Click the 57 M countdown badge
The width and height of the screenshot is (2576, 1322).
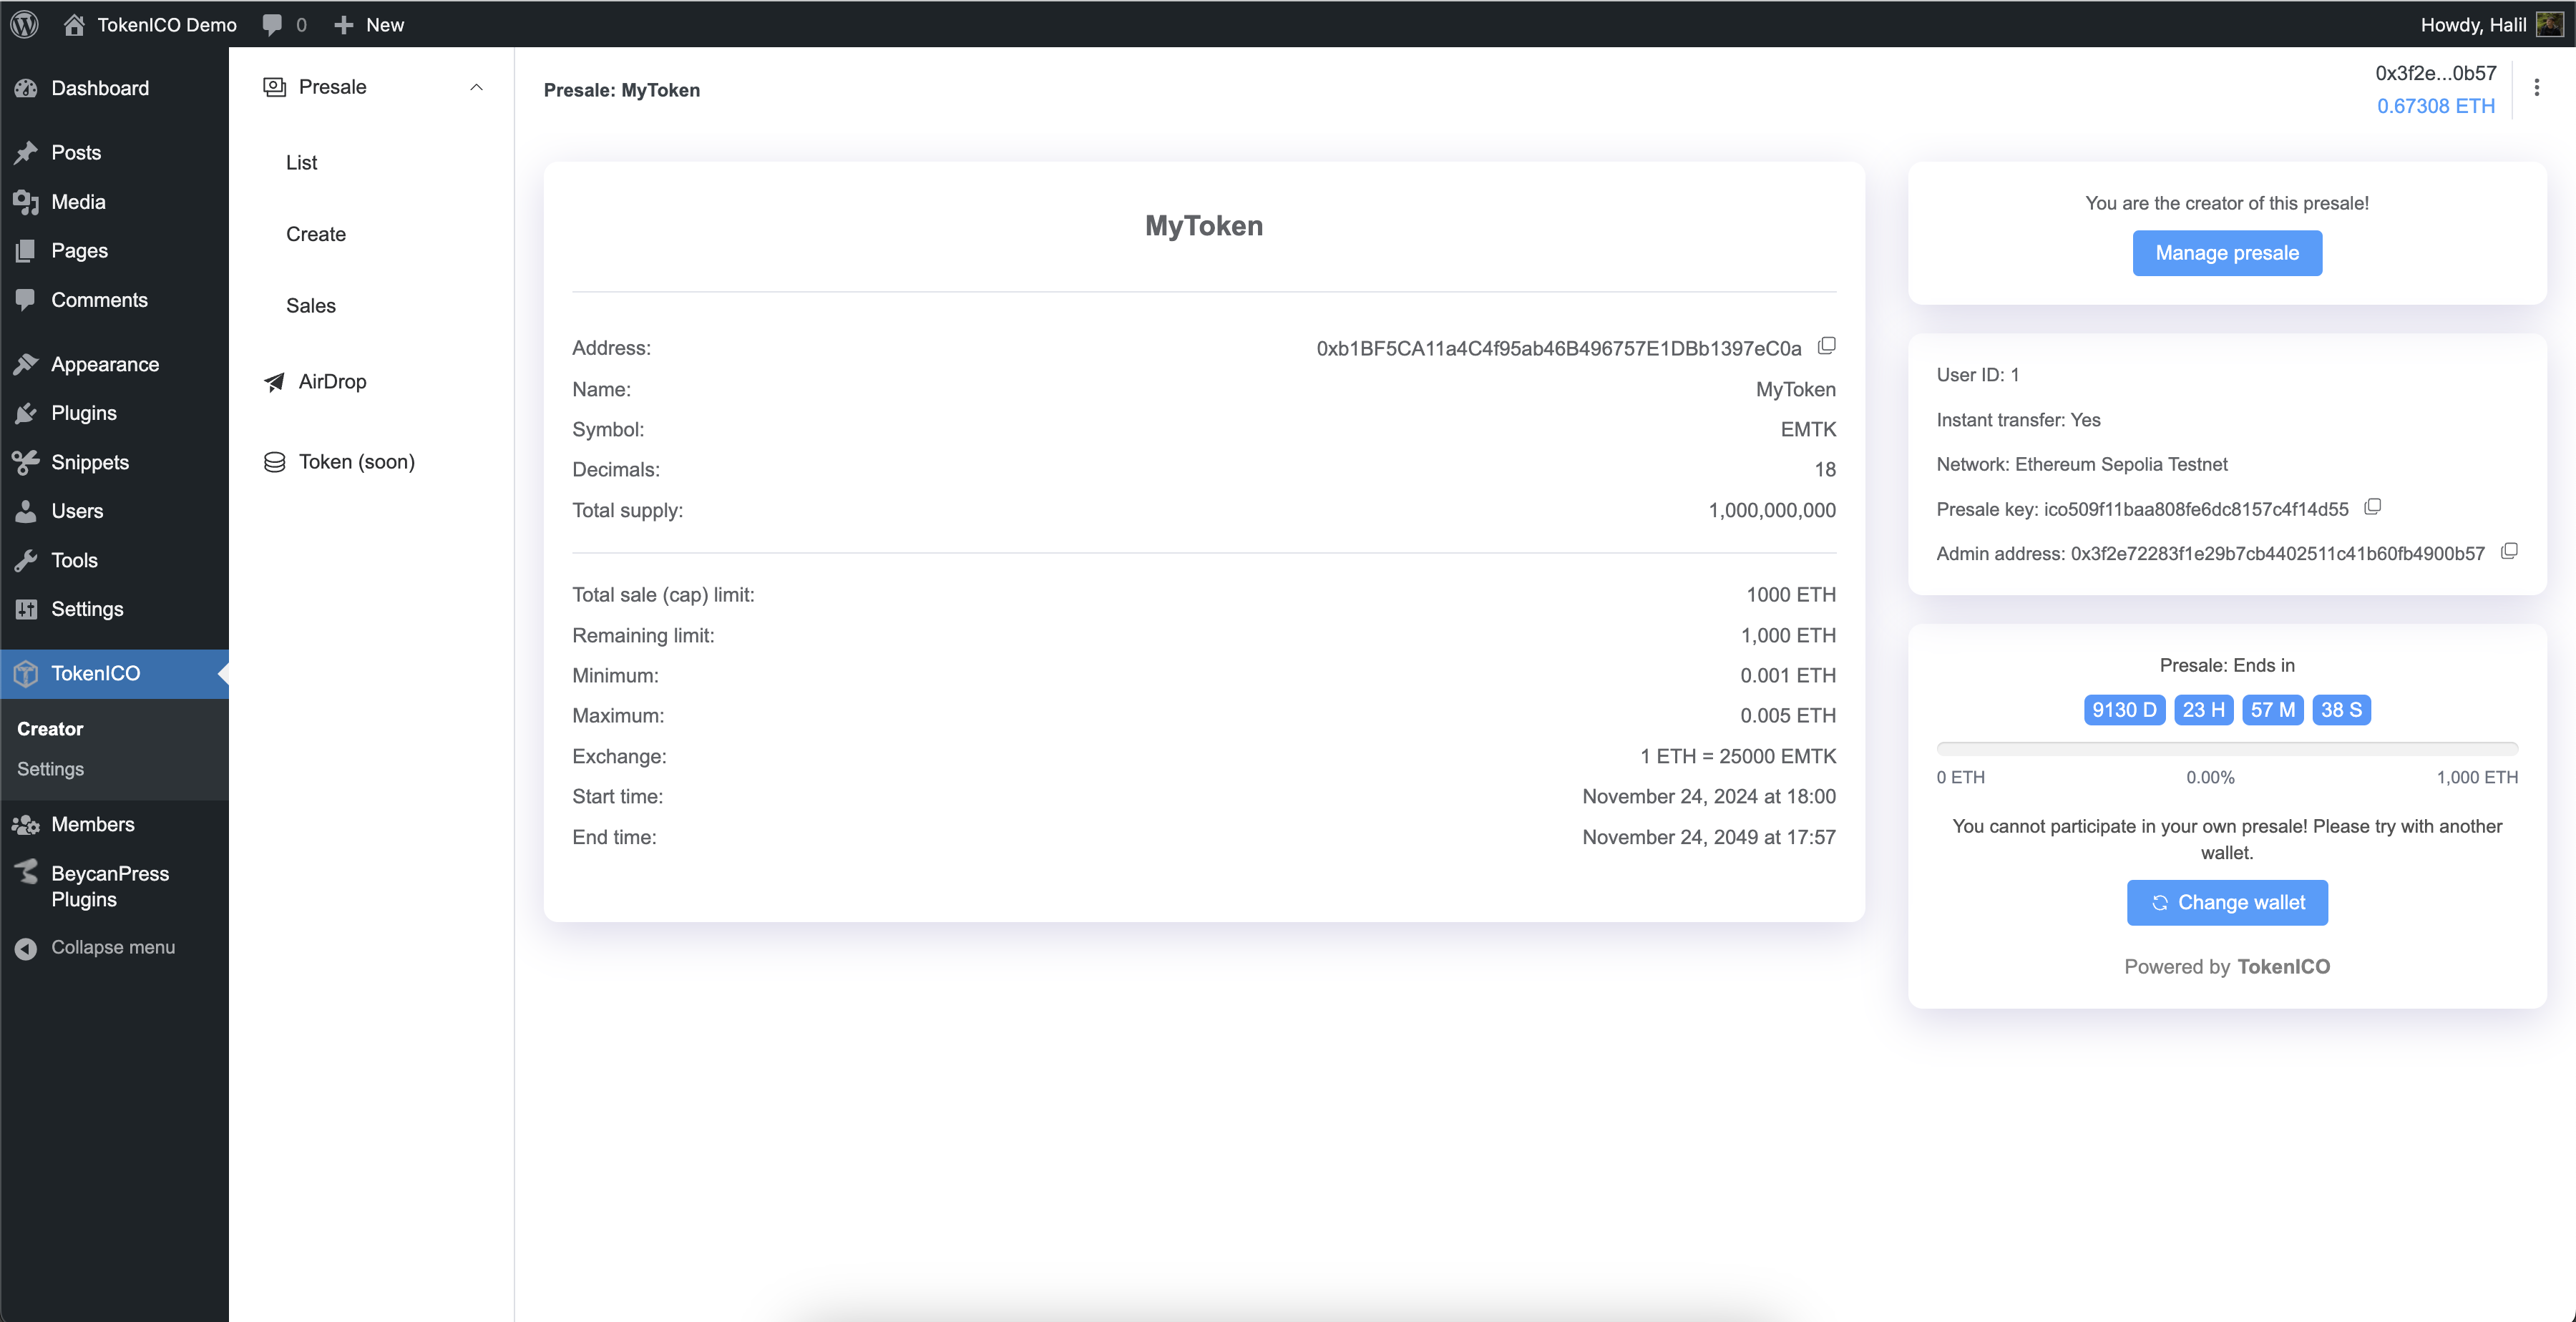pos(2272,710)
